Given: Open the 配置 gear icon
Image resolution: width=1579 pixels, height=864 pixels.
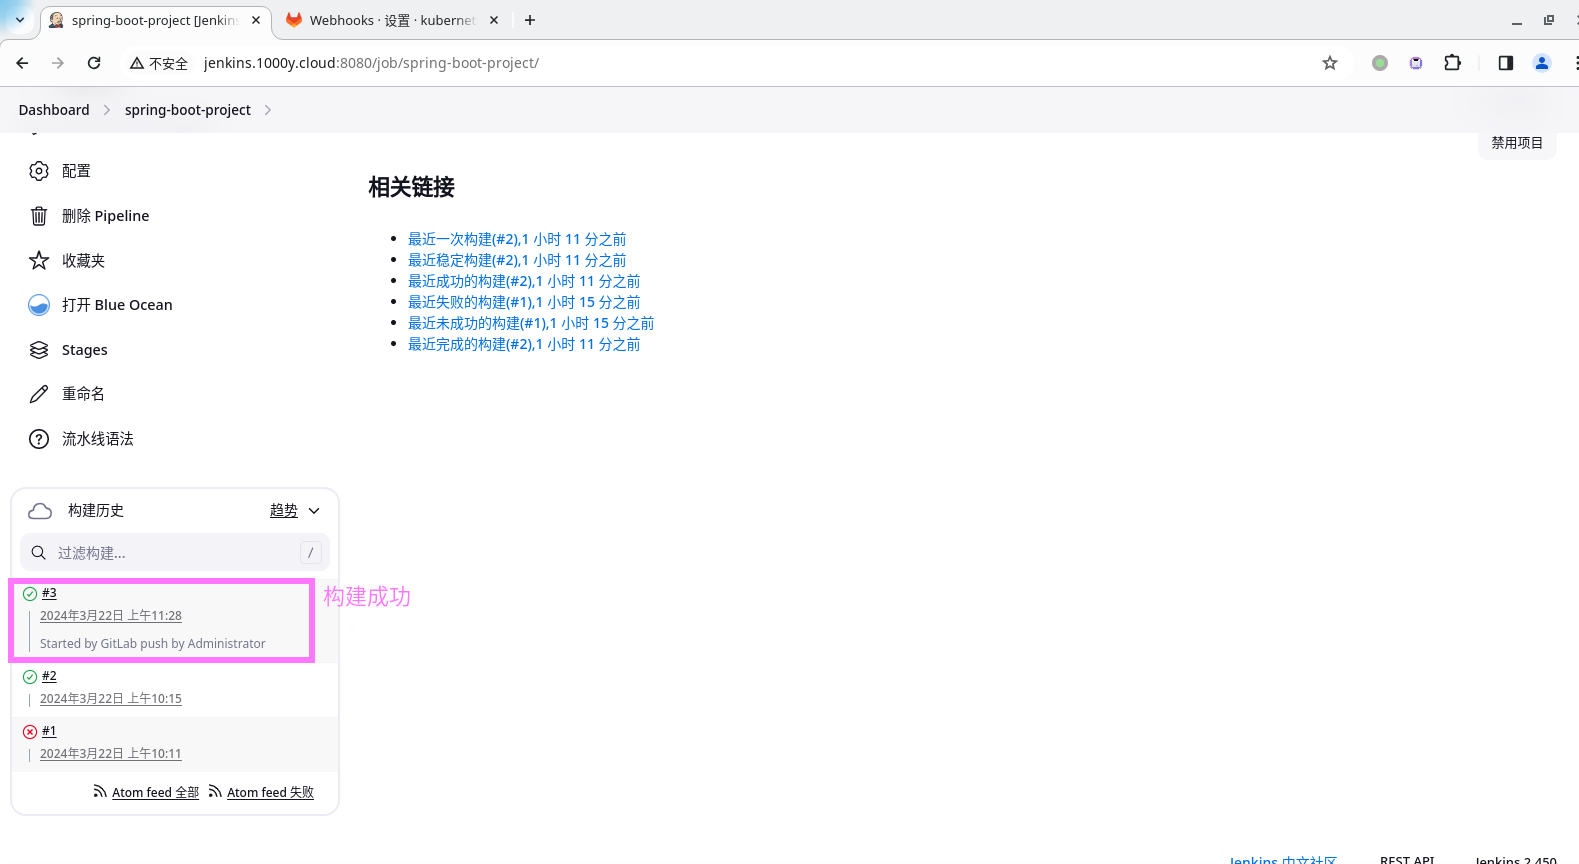Looking at the screenshot, I should [x=39, y=171].
